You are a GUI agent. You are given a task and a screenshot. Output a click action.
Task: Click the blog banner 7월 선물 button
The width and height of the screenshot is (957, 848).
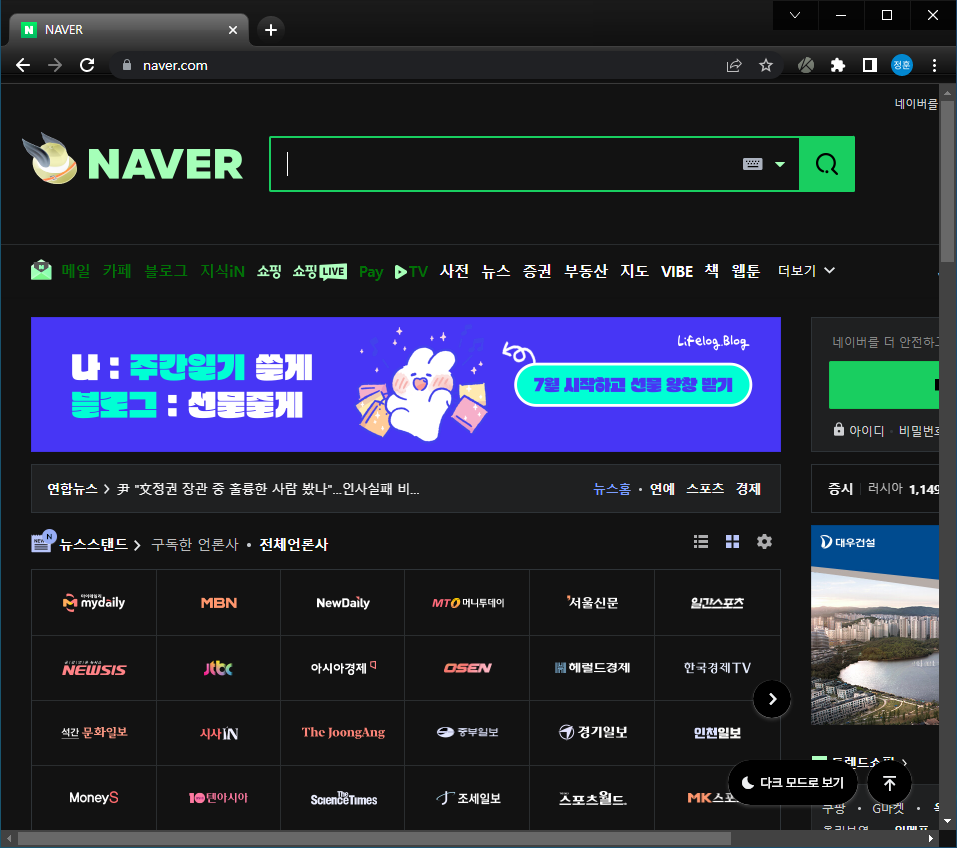click(x=633, y=385)
